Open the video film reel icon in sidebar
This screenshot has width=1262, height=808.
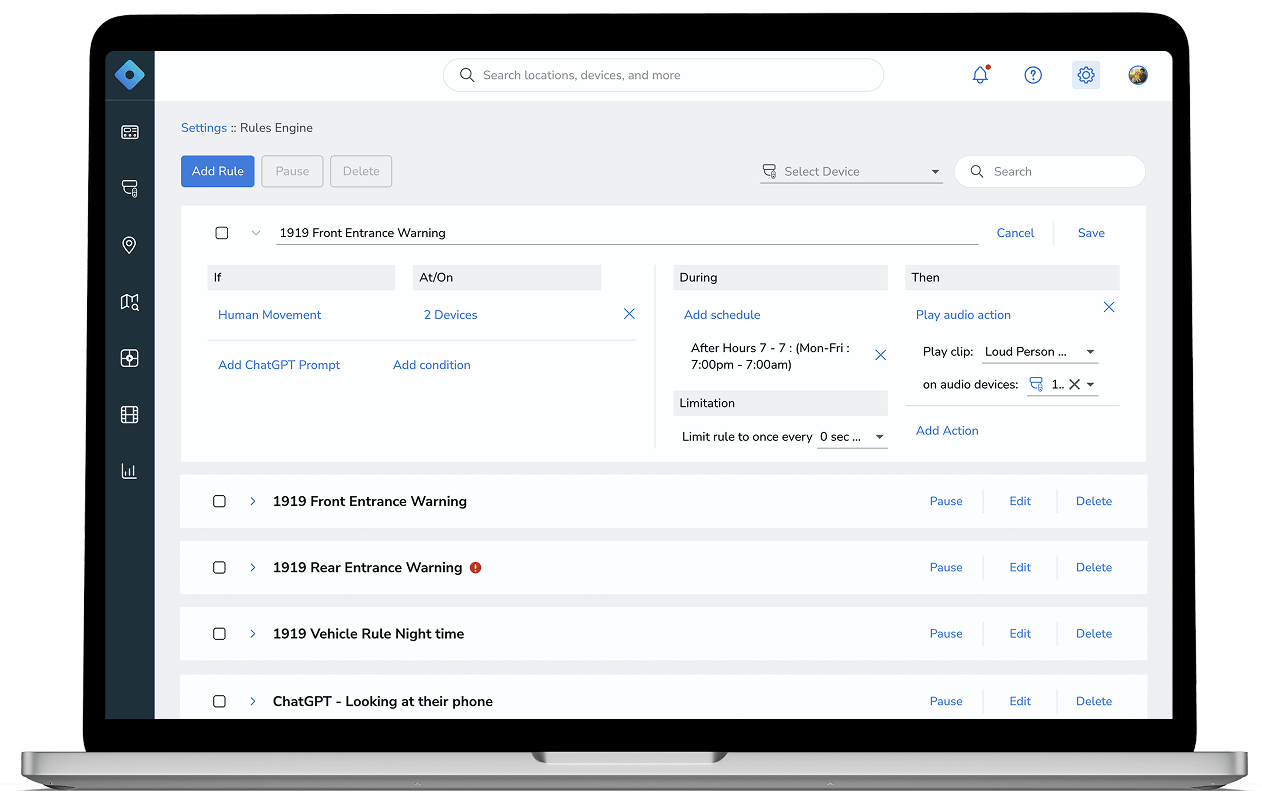pyautogui.click(x=130, y=414)
